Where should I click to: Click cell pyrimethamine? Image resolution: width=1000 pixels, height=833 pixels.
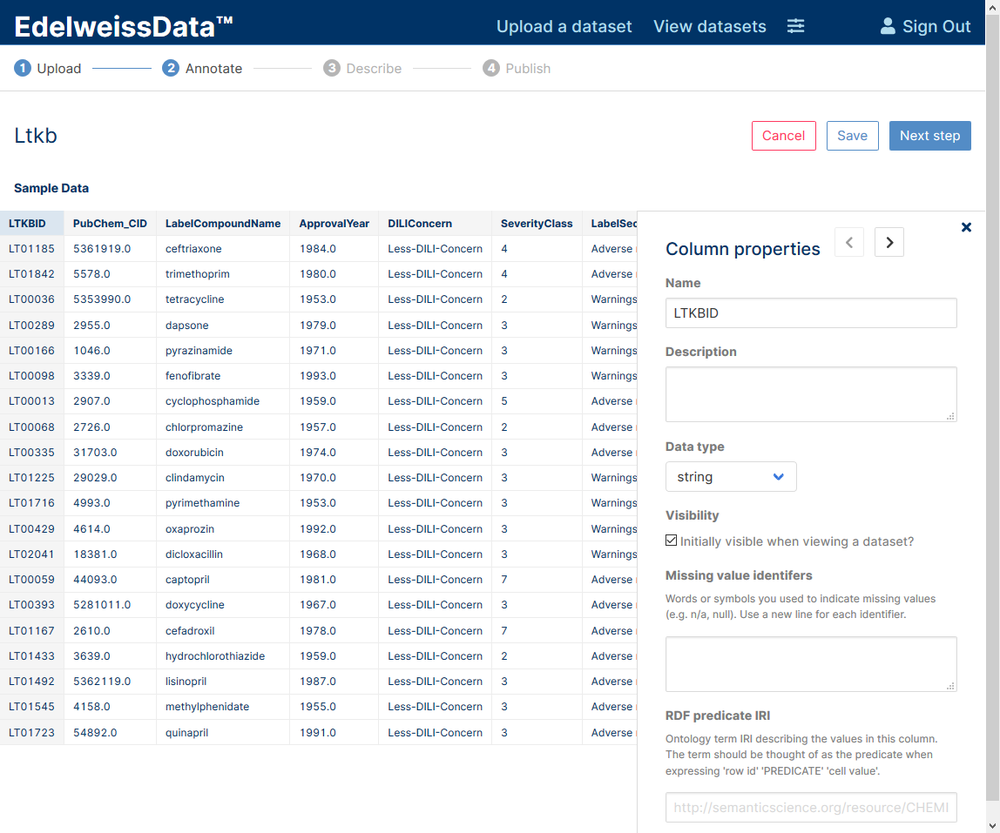tap(223, 503)
